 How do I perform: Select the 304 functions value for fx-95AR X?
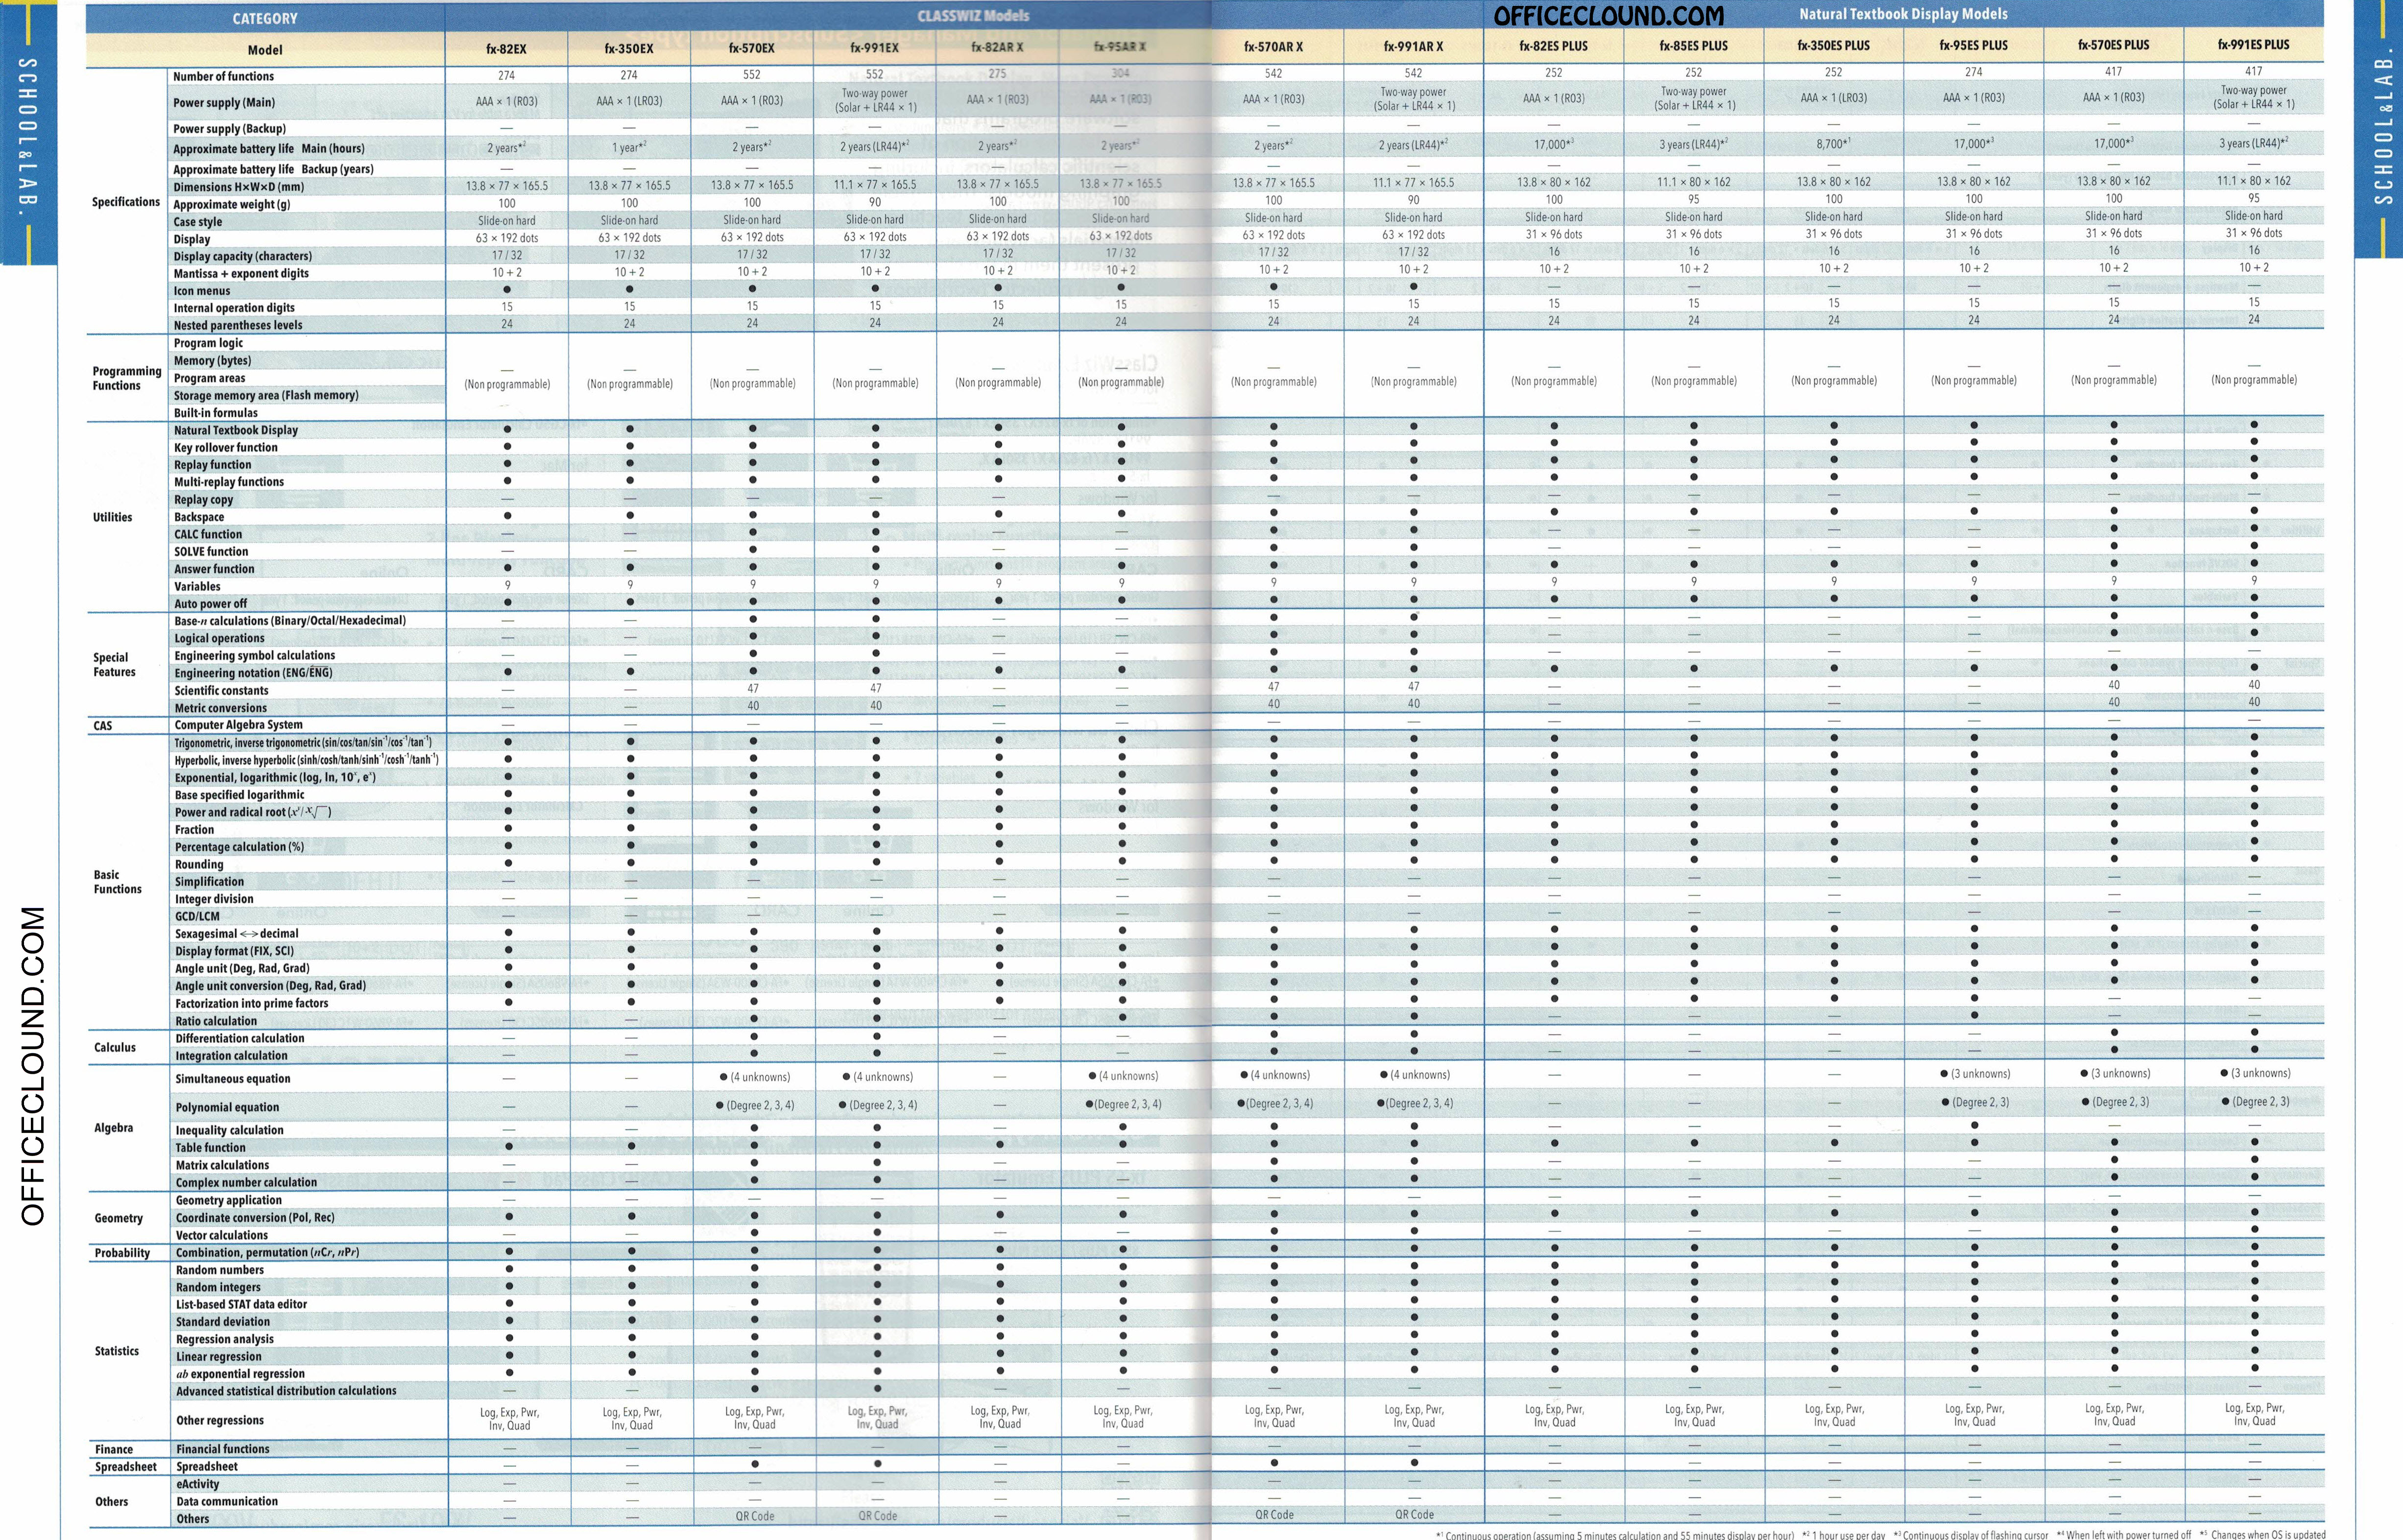(1120, 73)
